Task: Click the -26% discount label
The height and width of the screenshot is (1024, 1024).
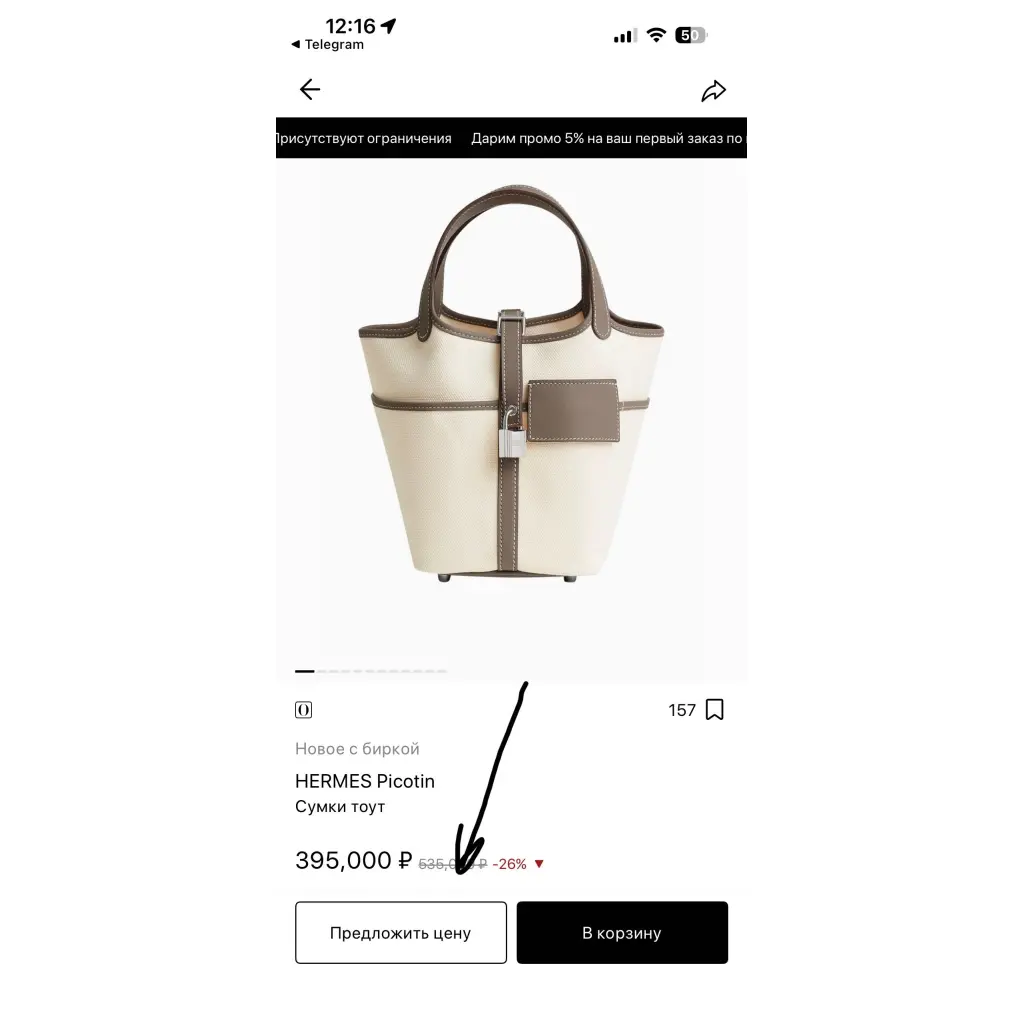Action: pos(509,864)
